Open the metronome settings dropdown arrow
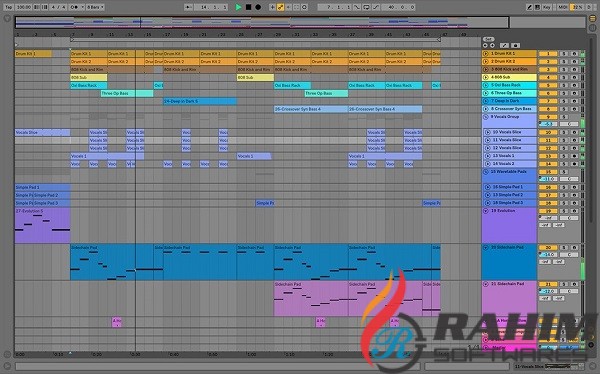 (x=83, y=7)
